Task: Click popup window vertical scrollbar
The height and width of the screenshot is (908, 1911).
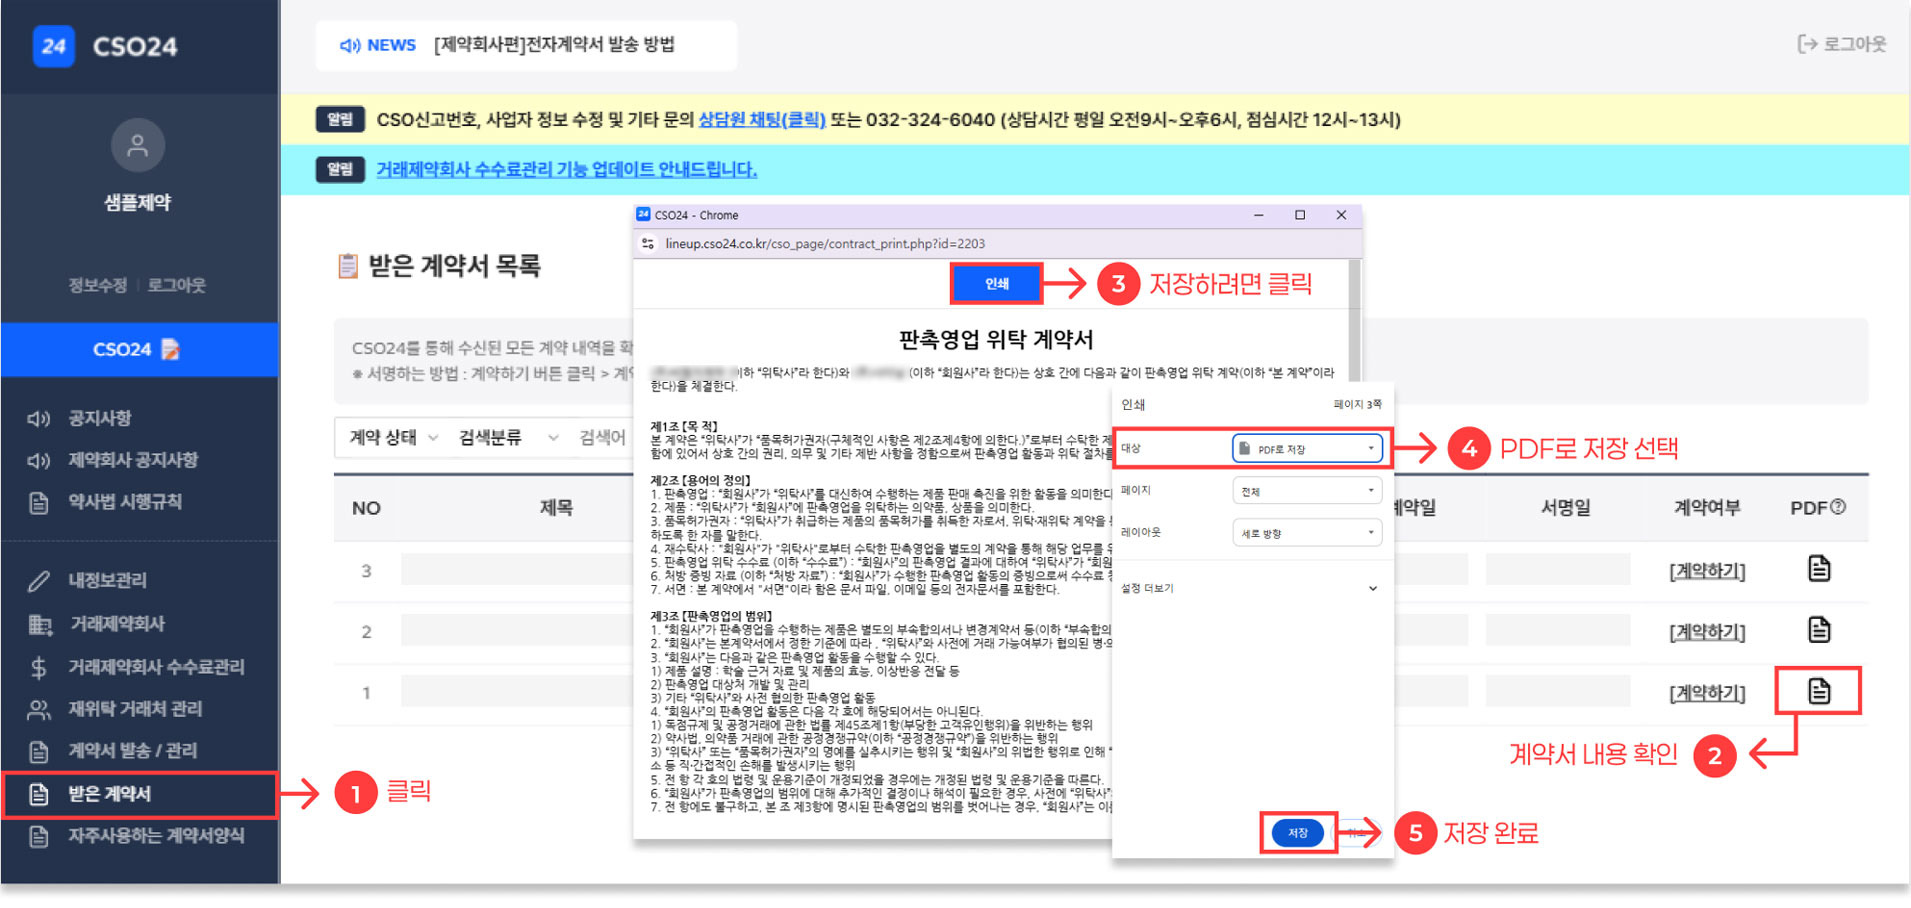Action: [x=1355, y=320]
